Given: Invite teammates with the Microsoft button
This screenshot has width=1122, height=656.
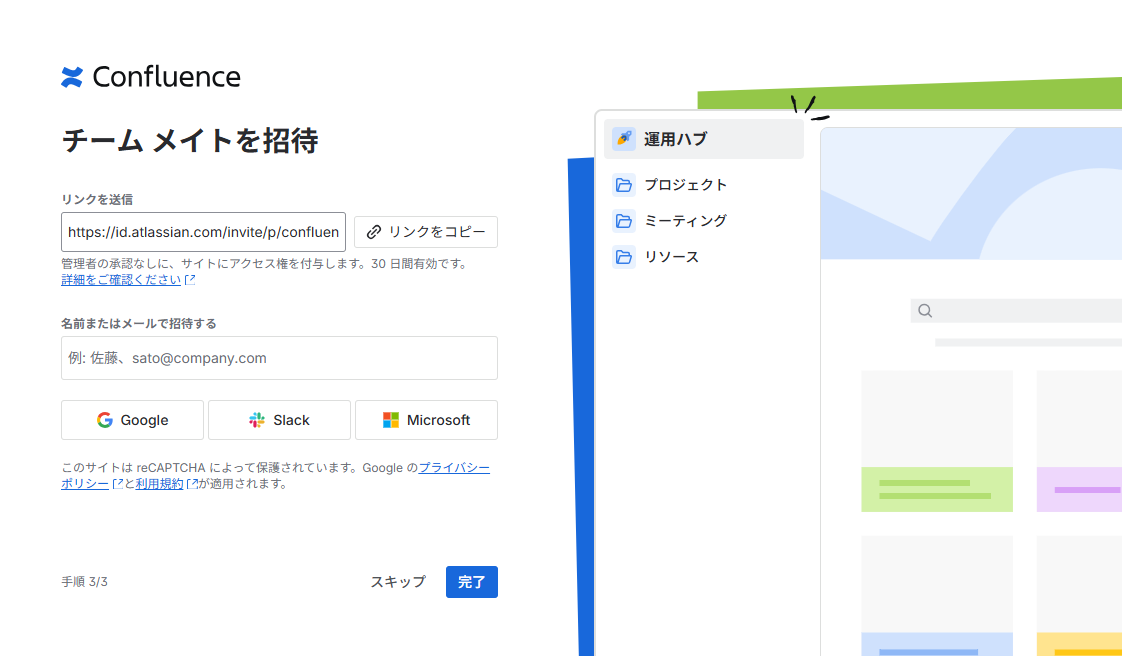Looking at the screenshot, I should tap(426, 420).
